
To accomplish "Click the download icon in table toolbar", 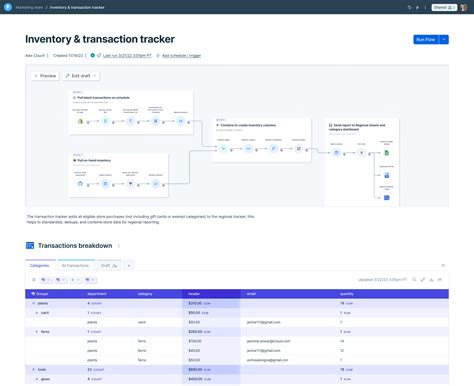I will click(x=431, y=280).
